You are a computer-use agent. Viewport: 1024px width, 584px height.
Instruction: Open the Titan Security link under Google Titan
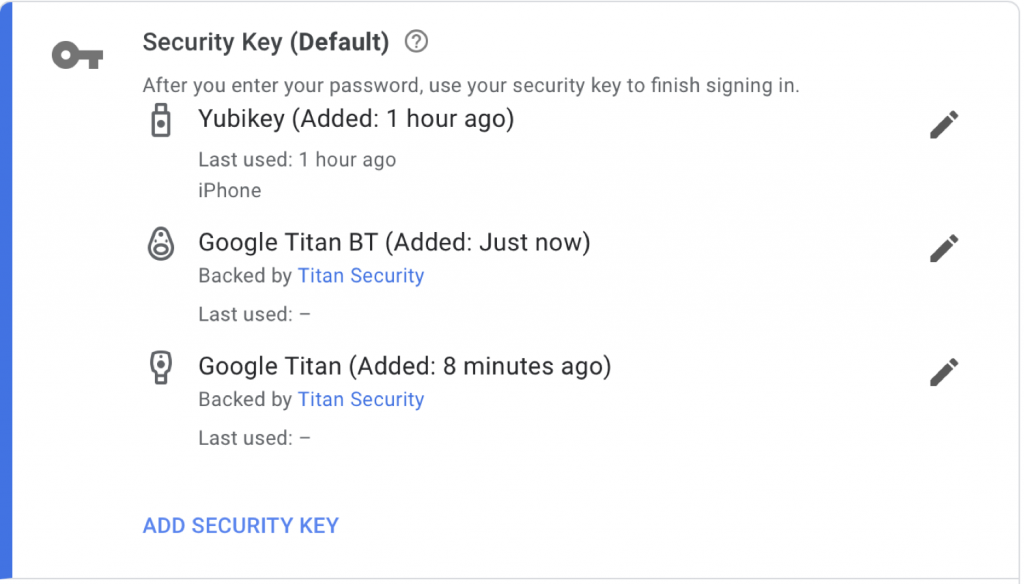click(x=361, y=399)
